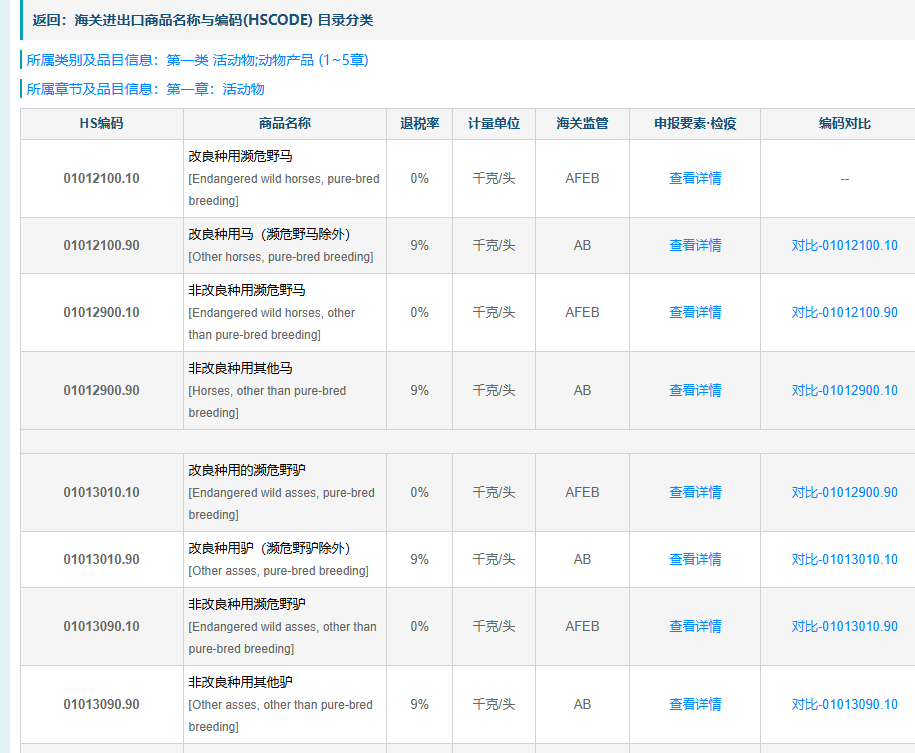Click product name 非改良种用其他马
Screen dimensions: 915x753
coord(240,368)
